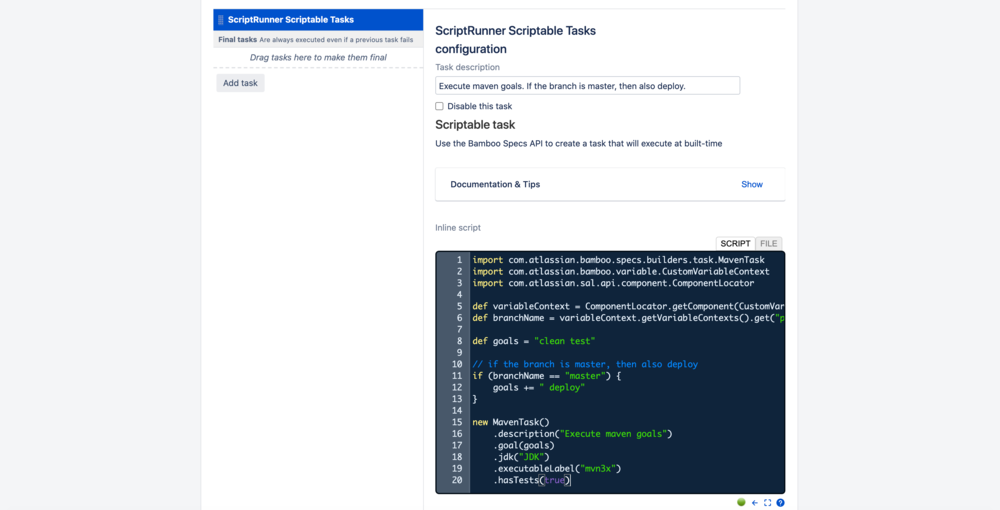Click line number 11 in the editor gutter
1000x510 pixels.
point(457,376)
